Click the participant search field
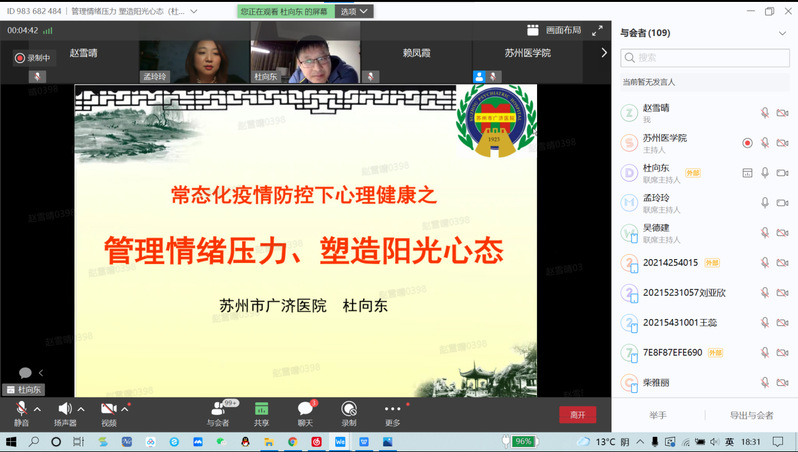This screenshot has width=798, height=452. pyautogui.click(x=705, y=57)
